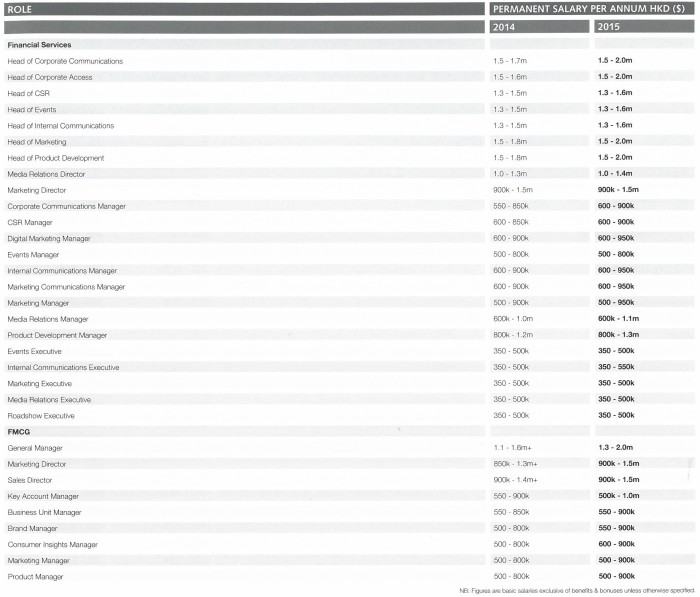Select 2015 value 350 - 550k

click(616, 367)
